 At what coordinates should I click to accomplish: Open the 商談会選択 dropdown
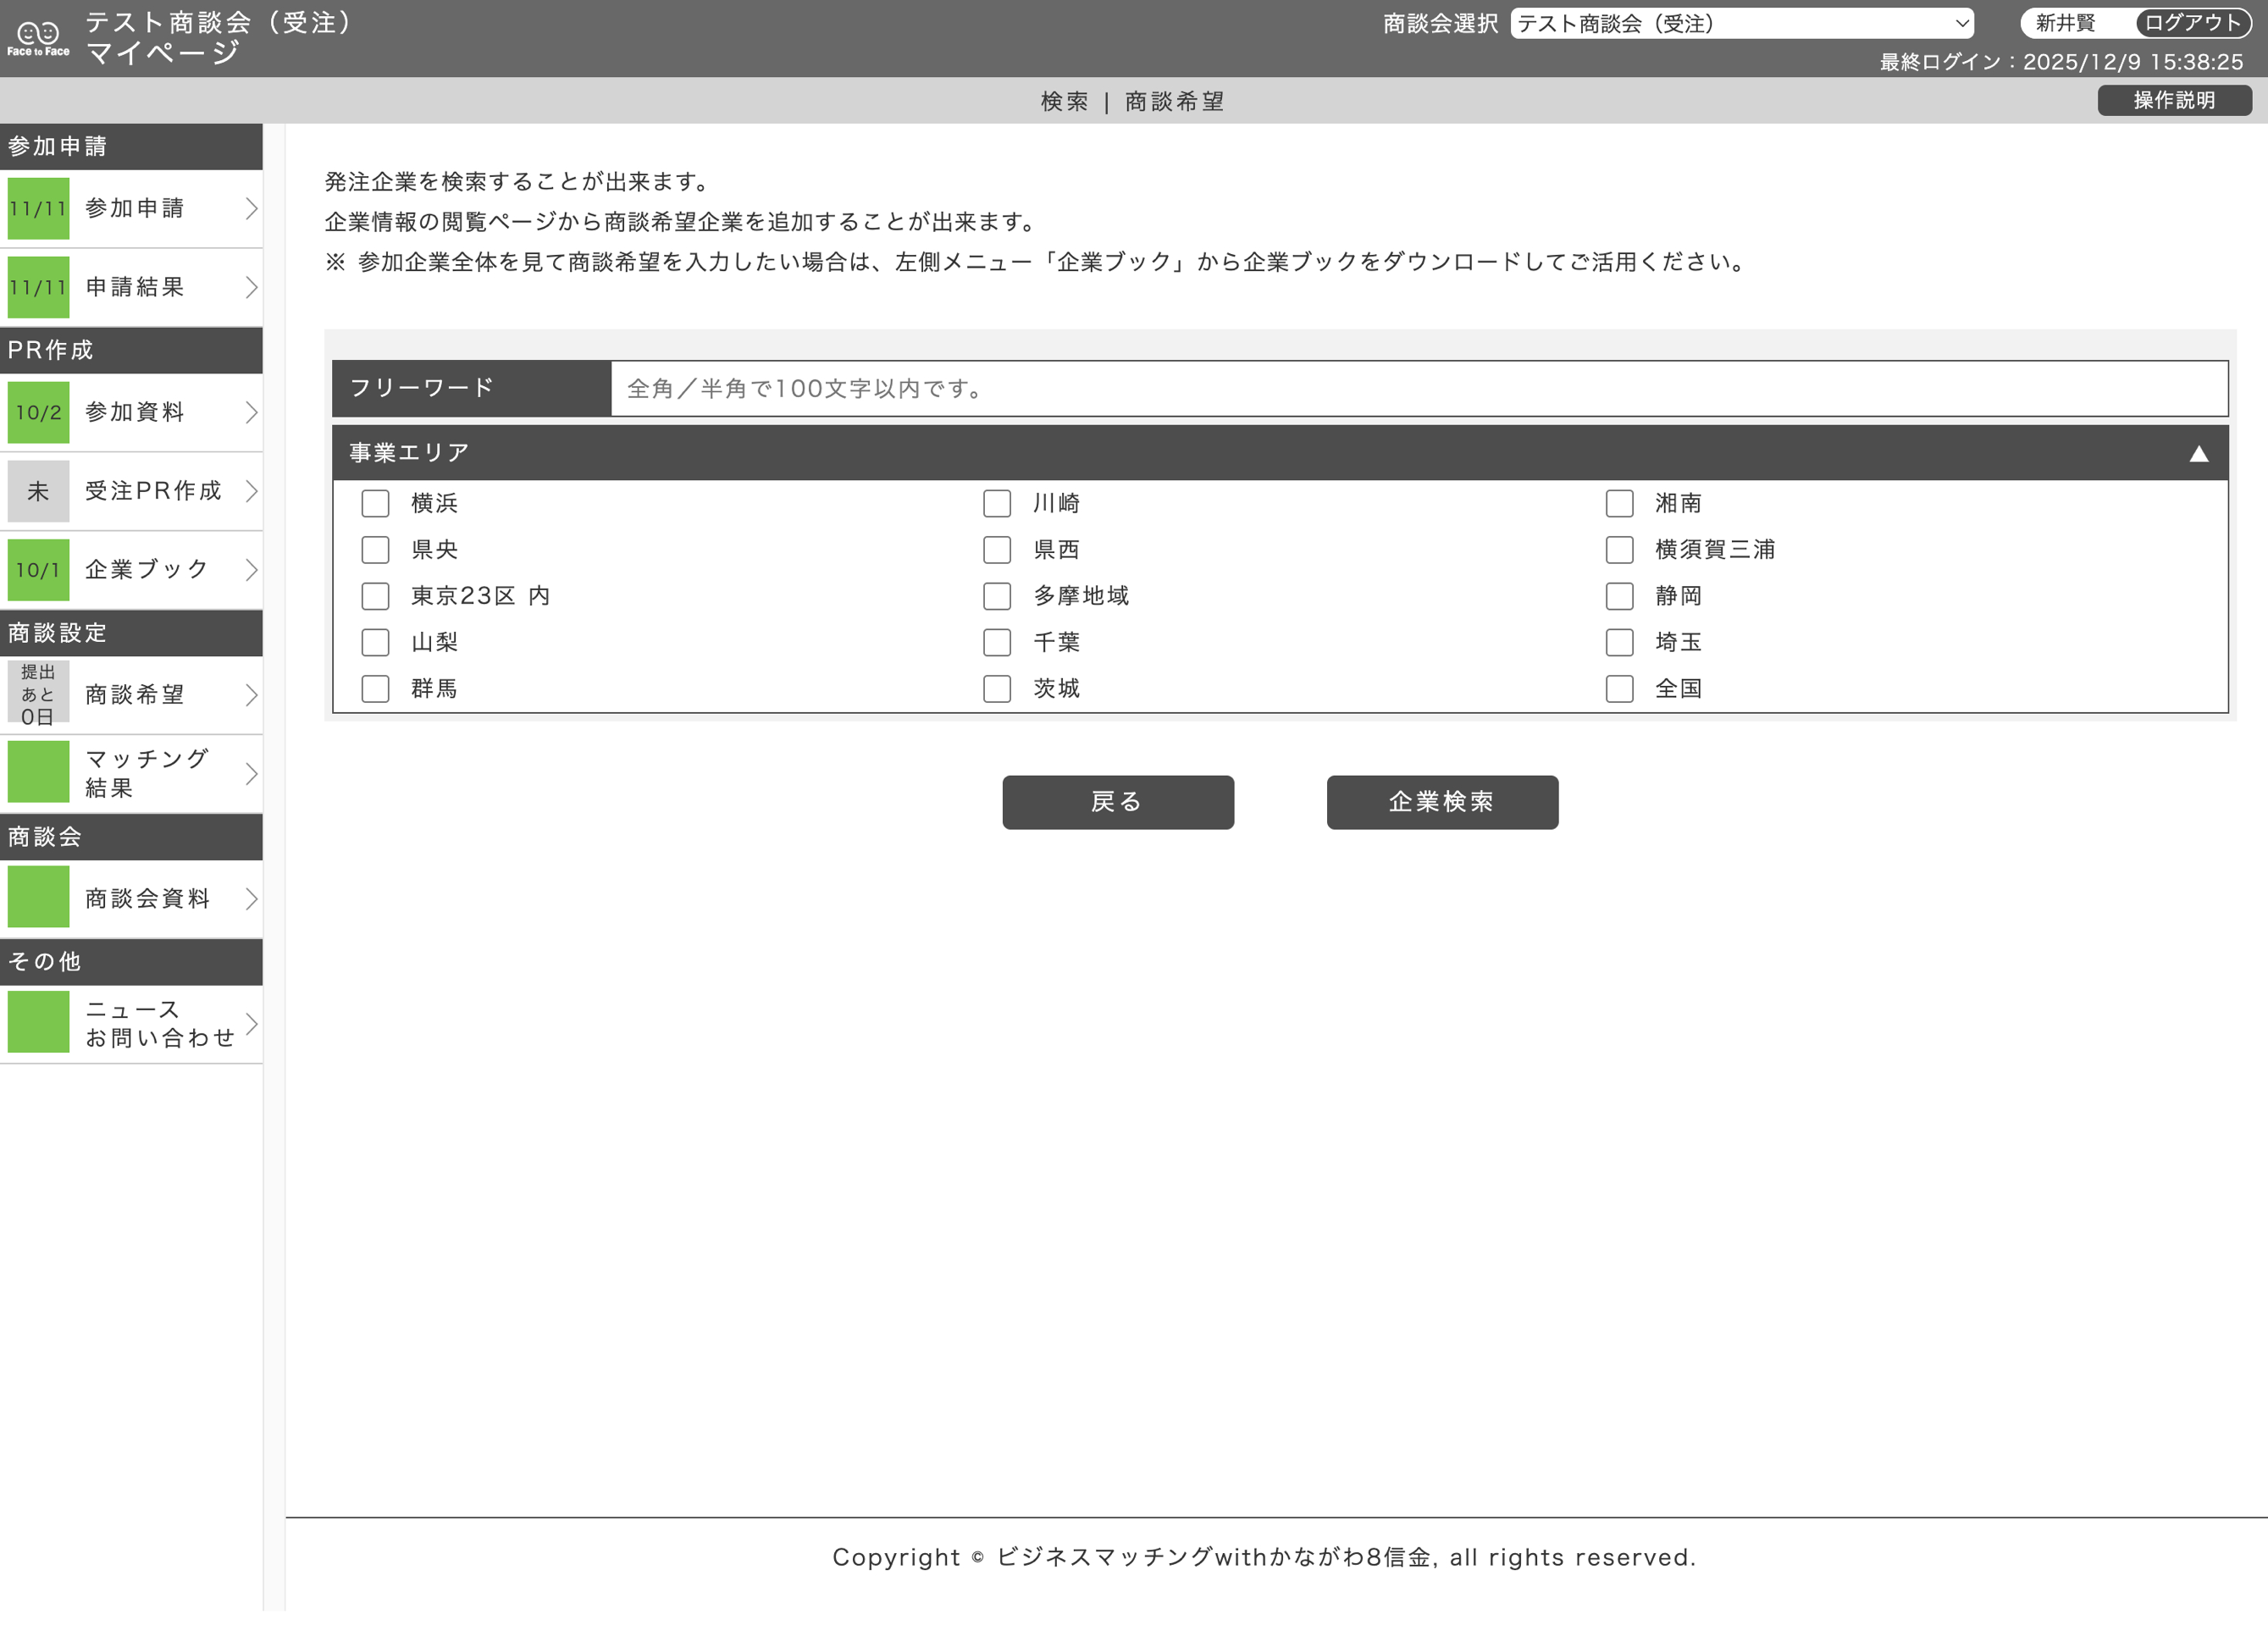[1740, 24]
